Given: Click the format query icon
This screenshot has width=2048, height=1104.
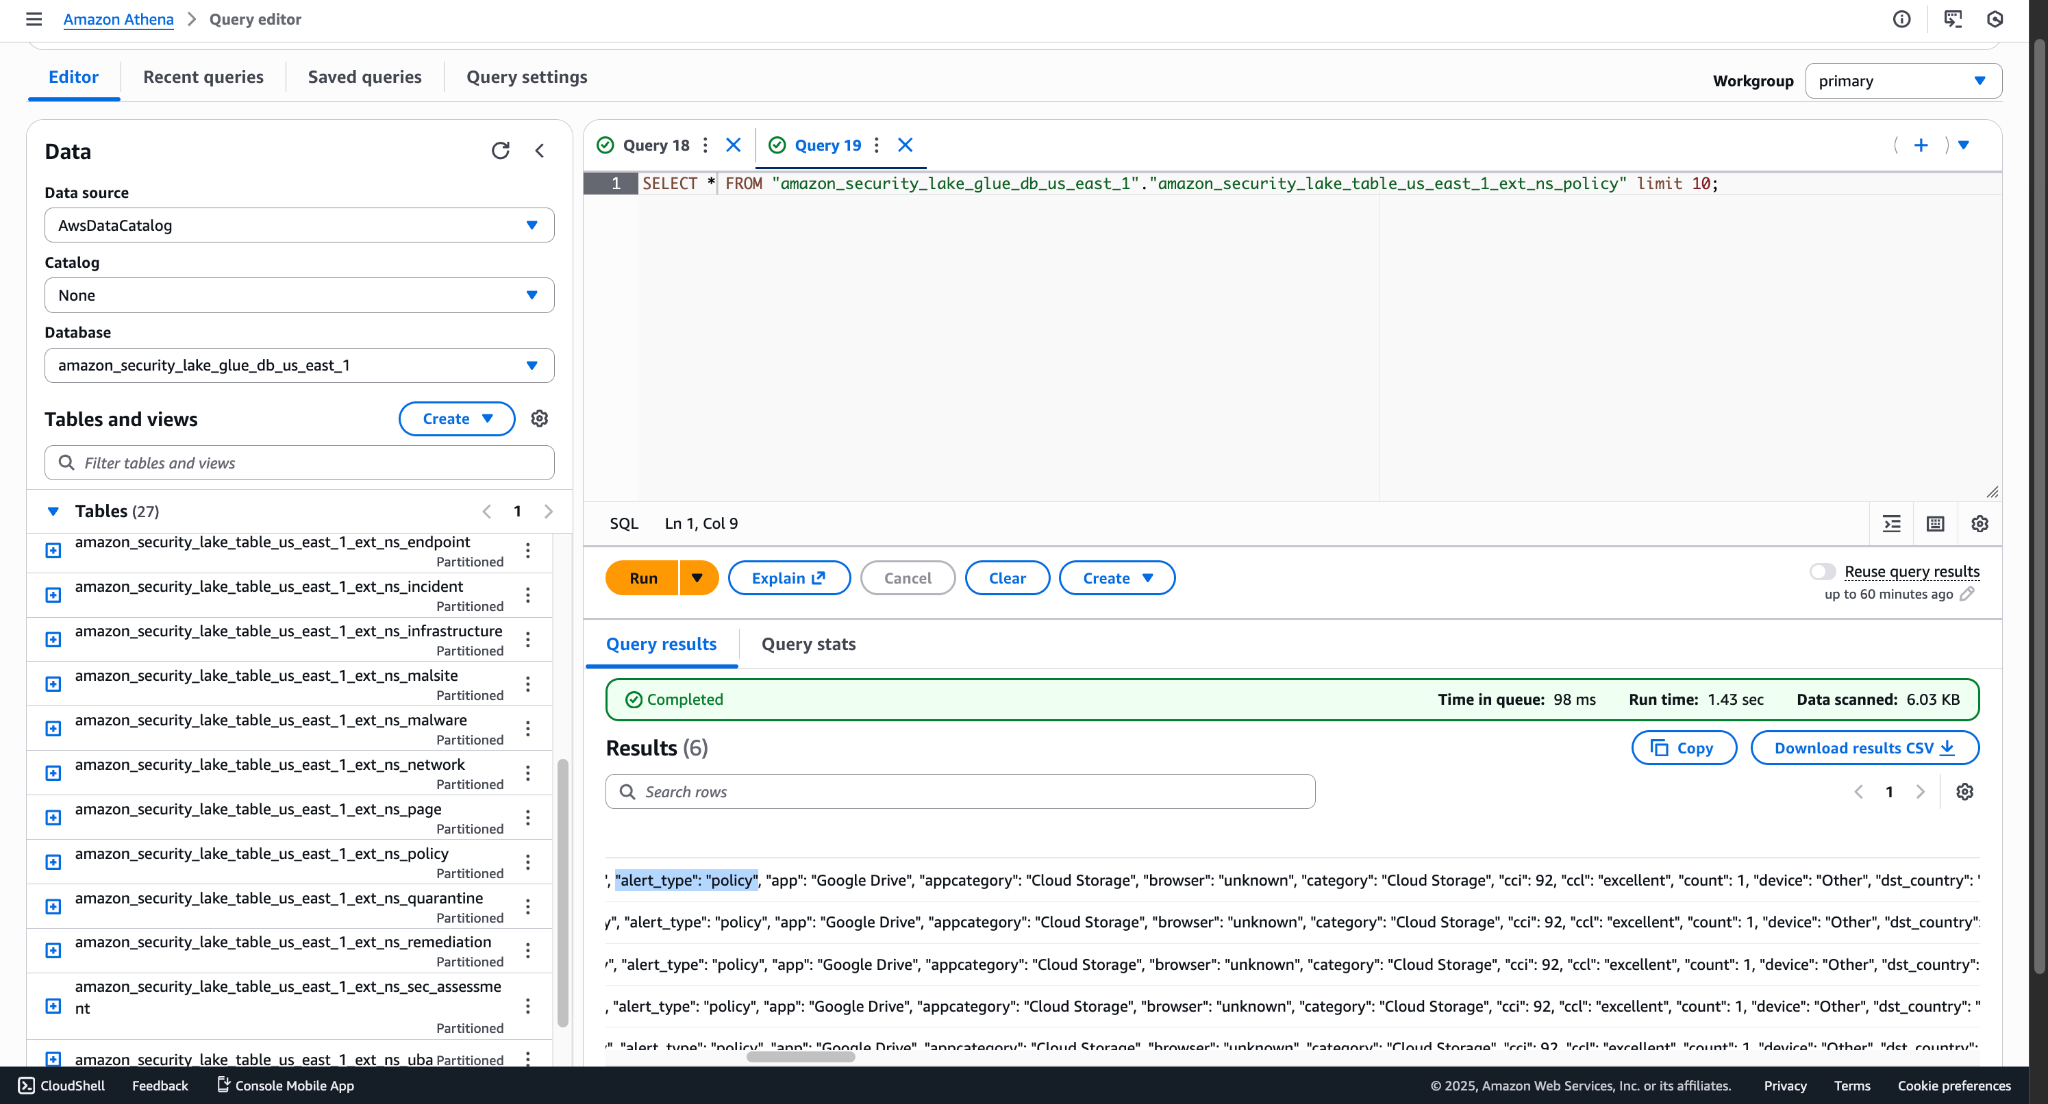Looking at the screenshot, I should pos(1892,524).
